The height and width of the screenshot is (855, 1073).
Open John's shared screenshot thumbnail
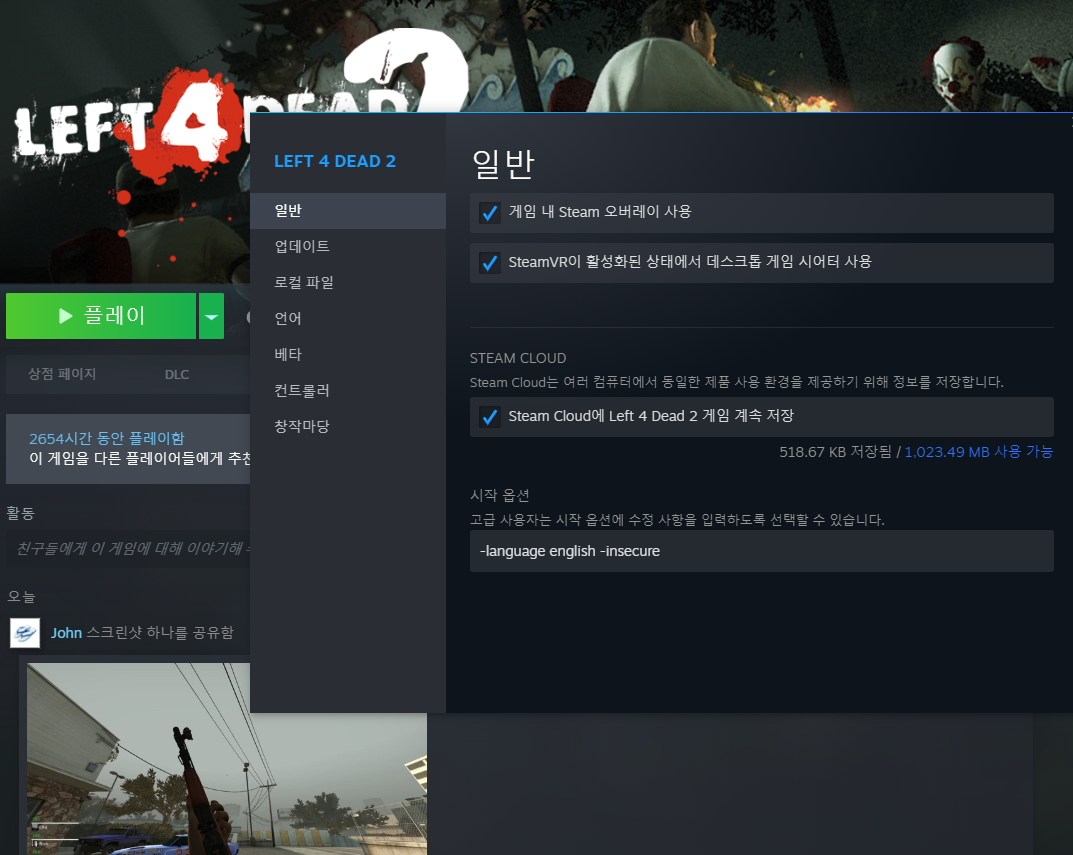point(227,758)
